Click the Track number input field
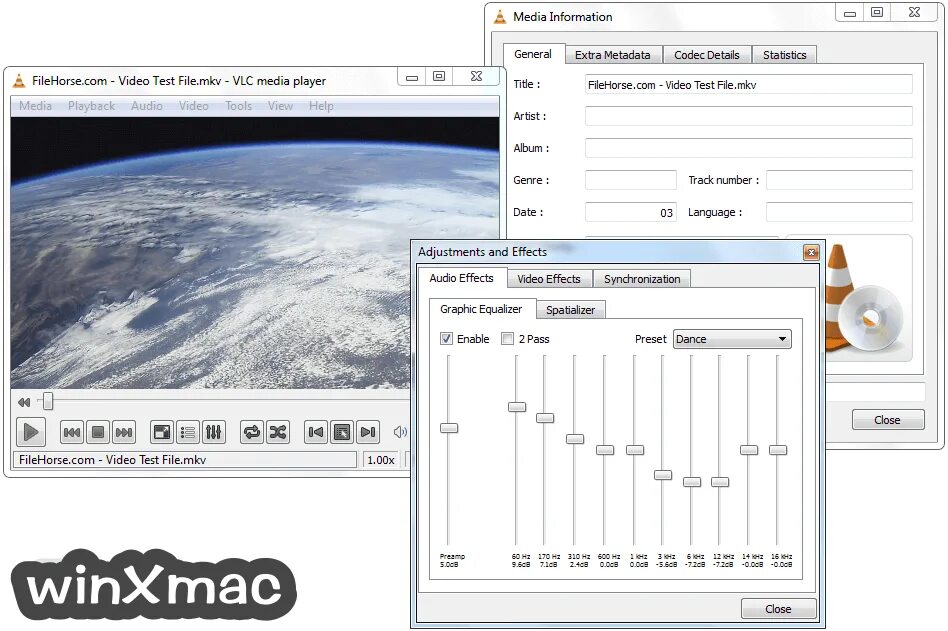The width and height of the screenshot is (948, 631). [839, 180]
